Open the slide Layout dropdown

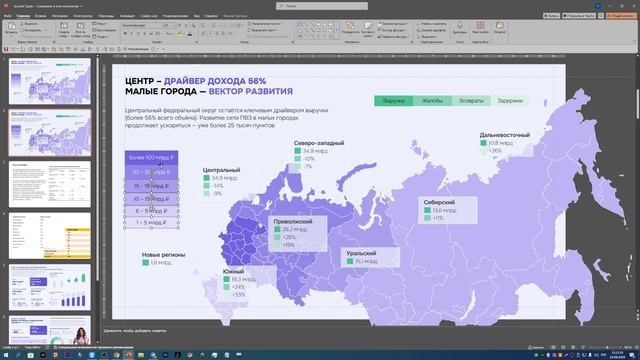100,24
